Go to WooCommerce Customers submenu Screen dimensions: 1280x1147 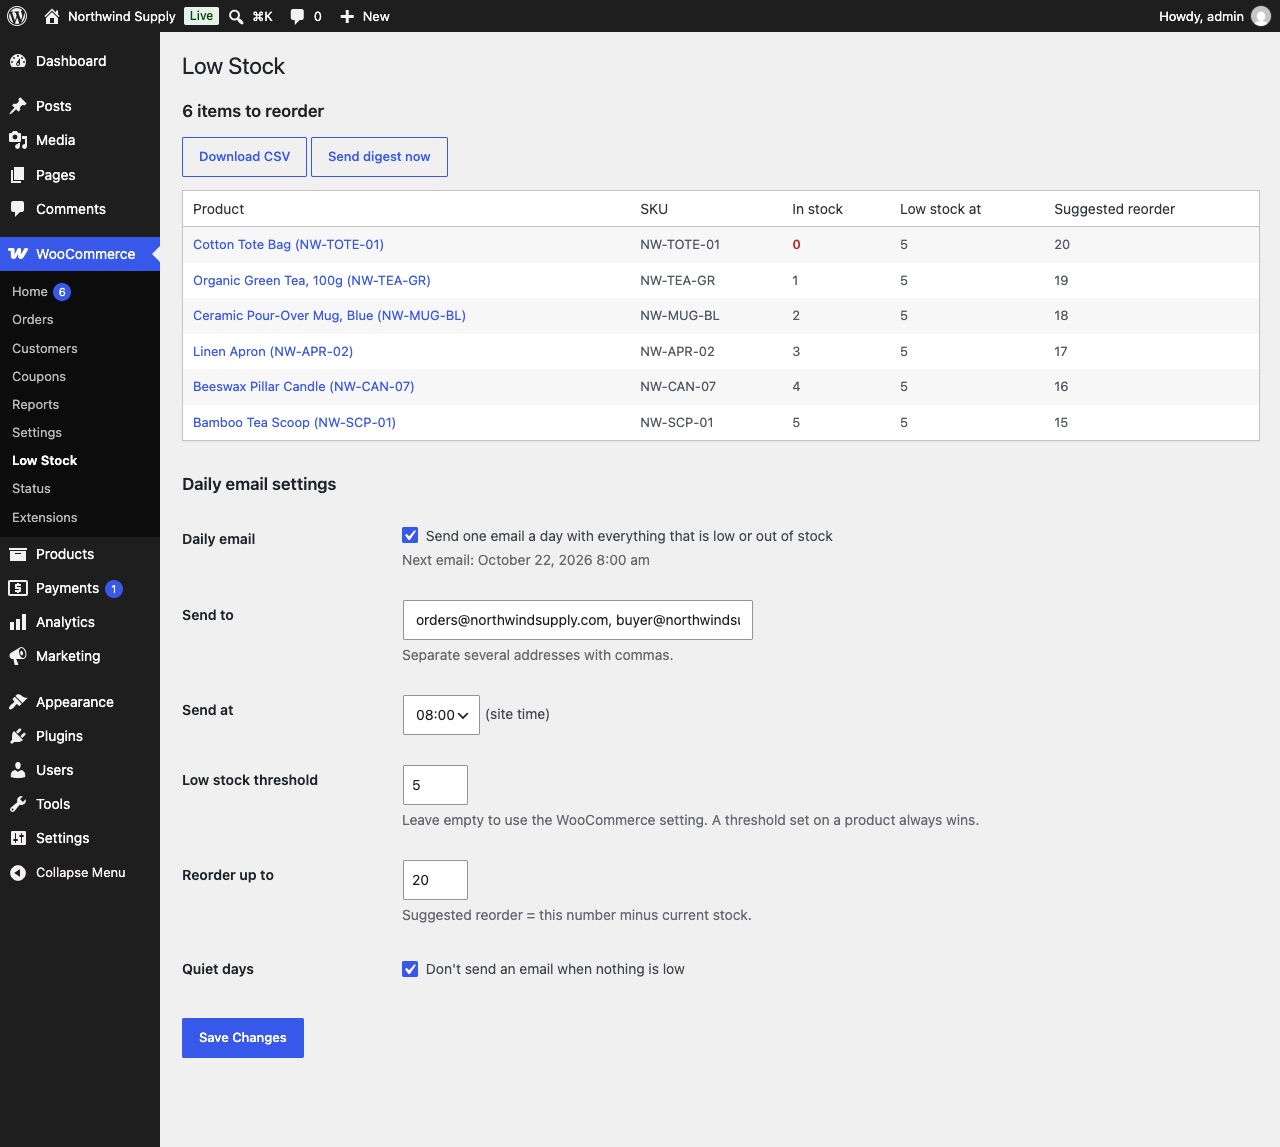point(45,349)
